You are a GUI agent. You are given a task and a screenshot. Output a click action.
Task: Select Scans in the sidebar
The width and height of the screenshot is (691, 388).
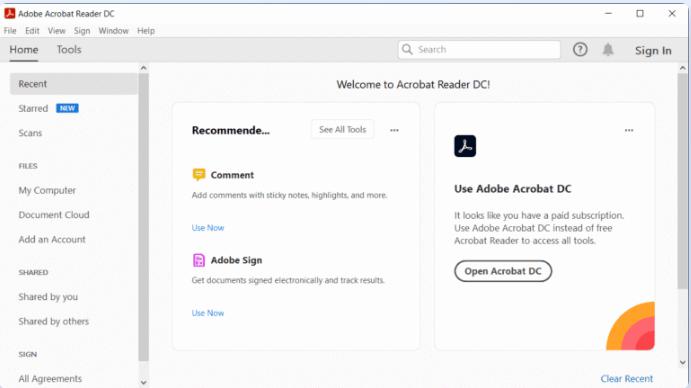point(30,133)
